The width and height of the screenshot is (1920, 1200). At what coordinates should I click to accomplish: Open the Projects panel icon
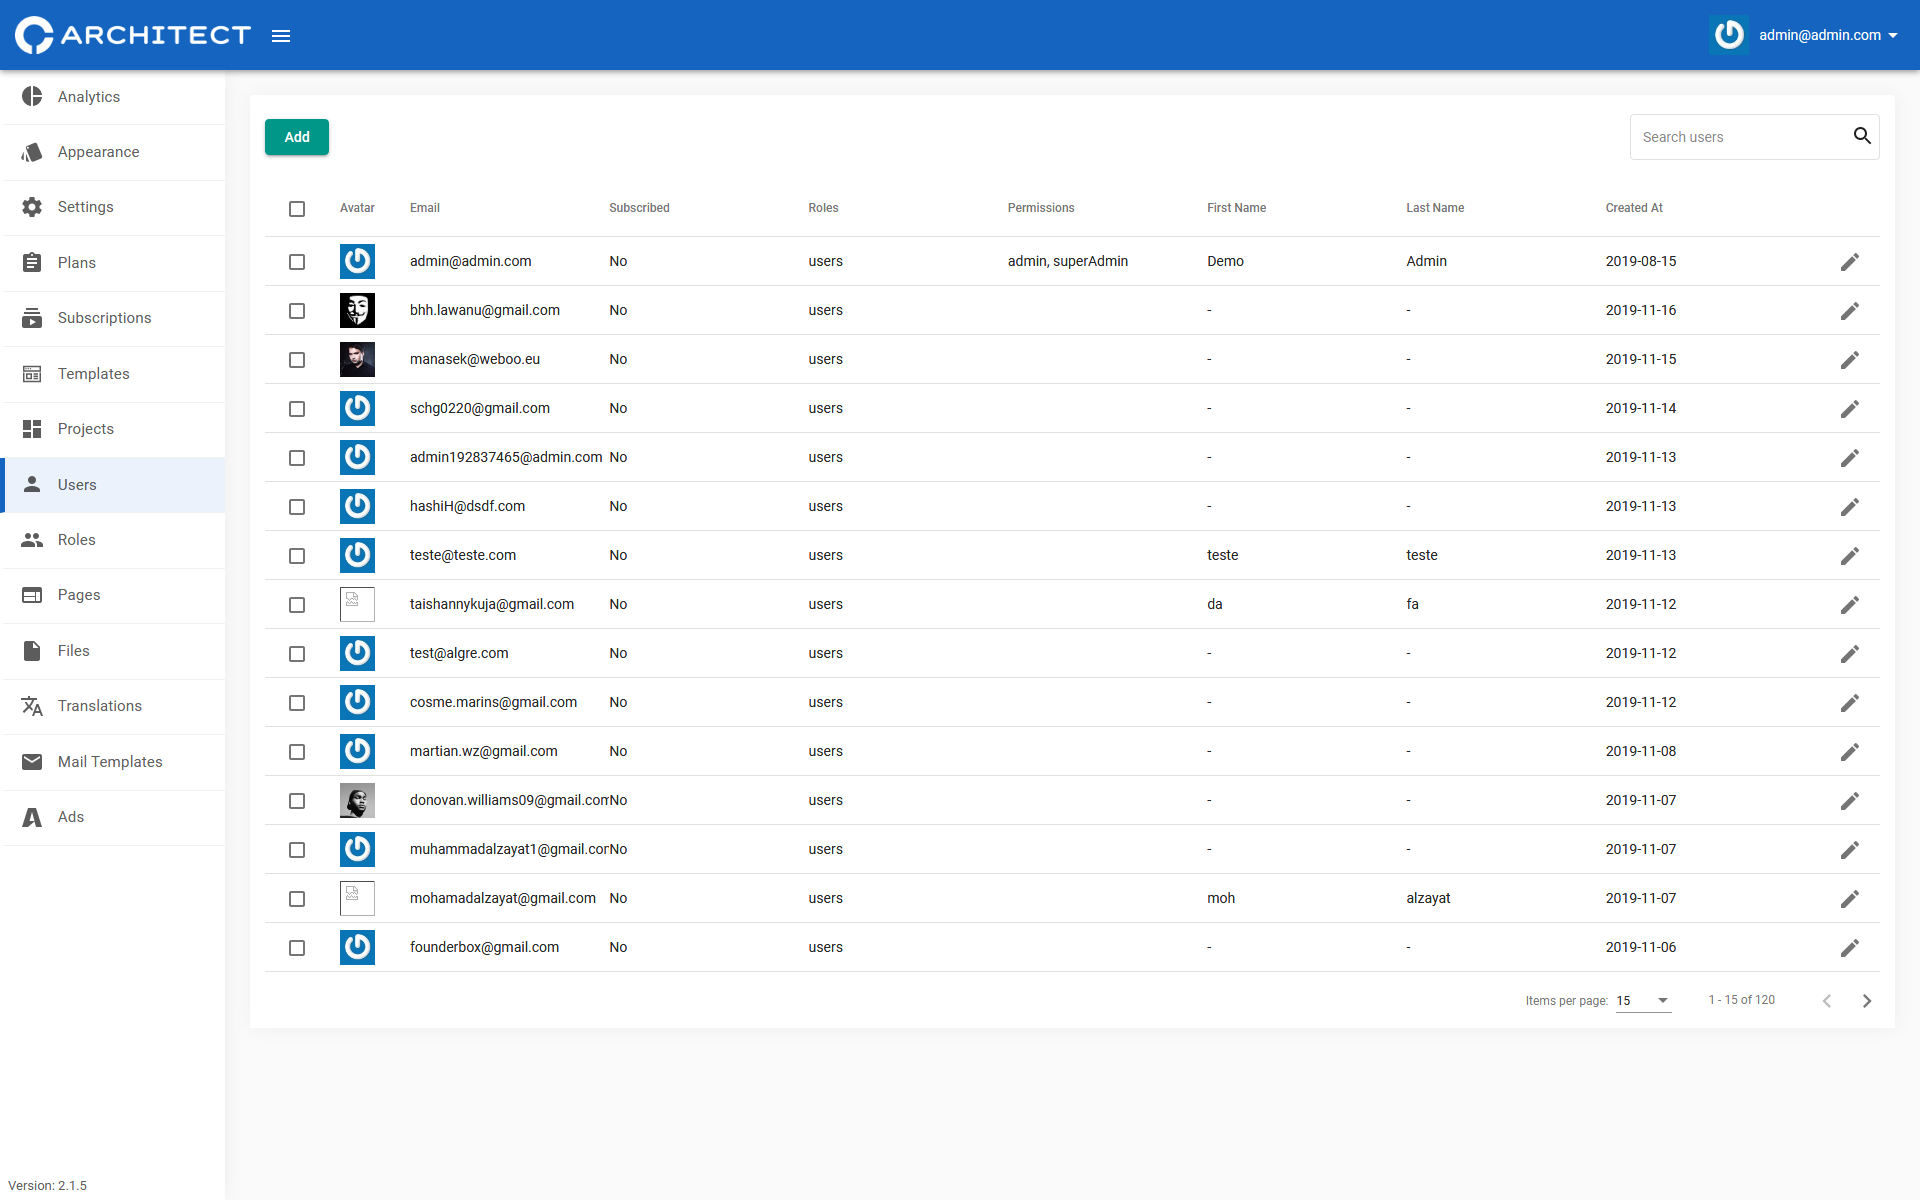click(x=31, y=428)
